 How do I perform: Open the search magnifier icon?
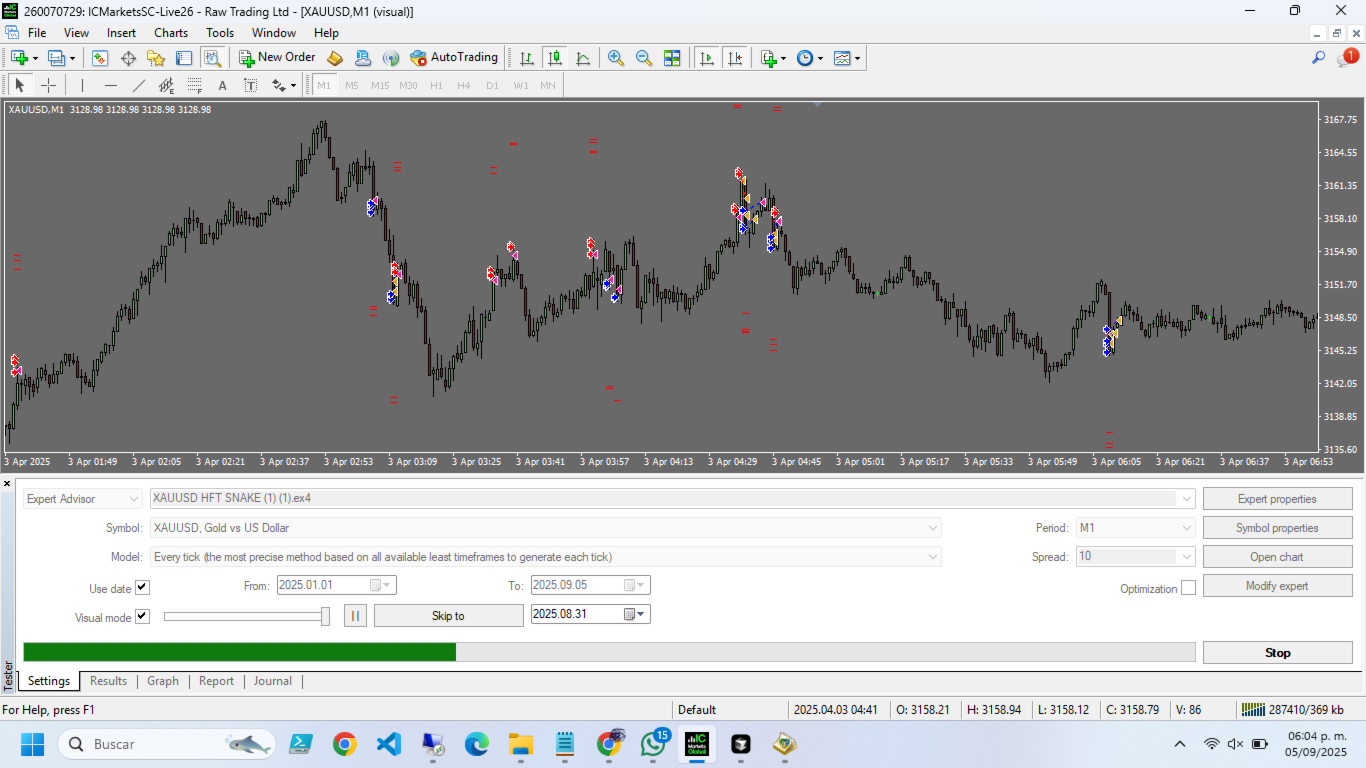click(x=1319, y=58)
